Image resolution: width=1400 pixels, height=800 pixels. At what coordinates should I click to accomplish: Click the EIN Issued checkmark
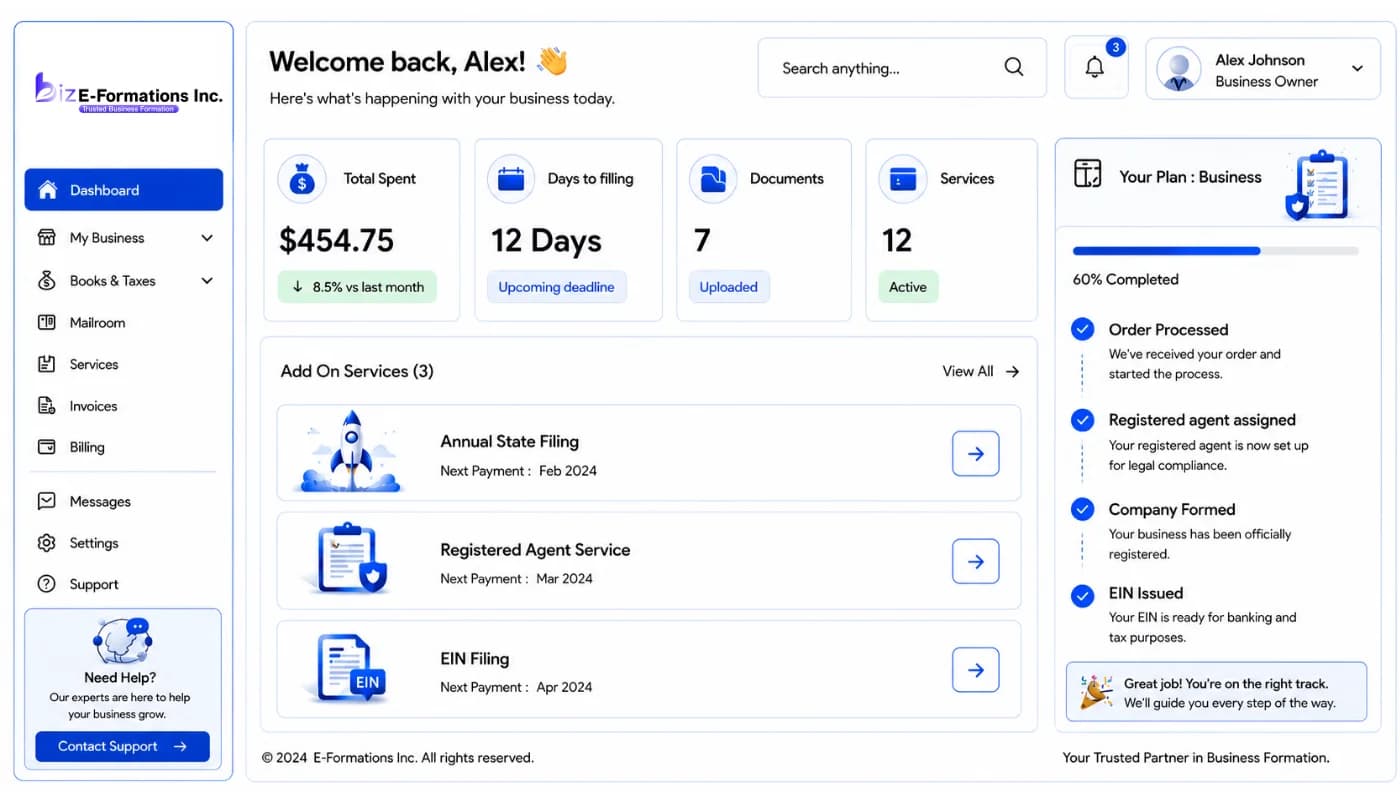[x=1082, y=597]
